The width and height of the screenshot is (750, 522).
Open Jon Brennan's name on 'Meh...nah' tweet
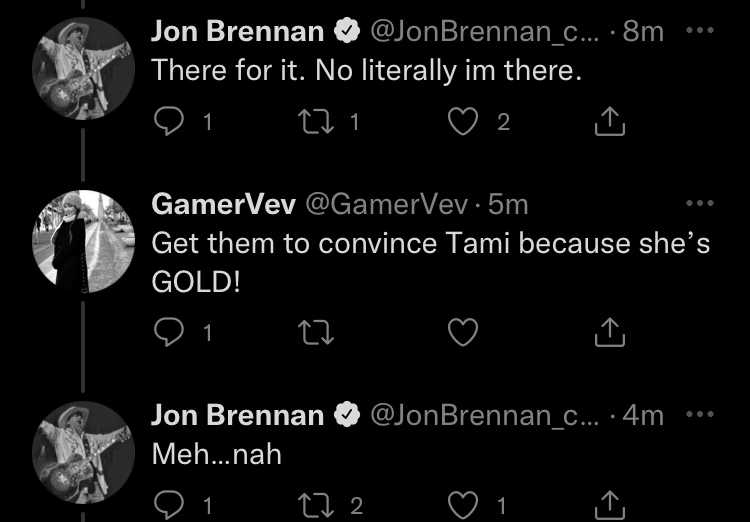coord(238,415)
